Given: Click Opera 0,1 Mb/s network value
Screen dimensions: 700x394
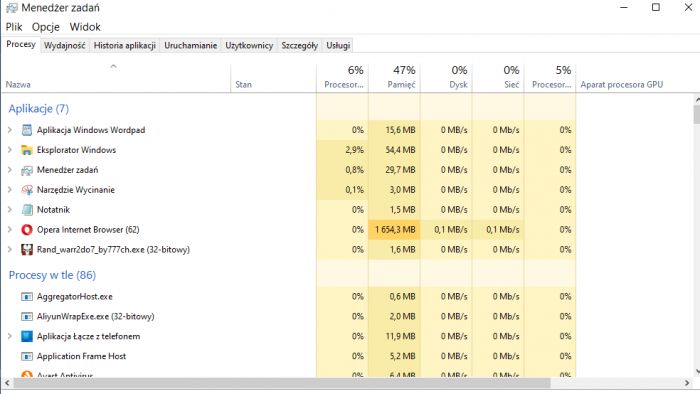Looking at the screenshot, I should pyautogui.click(x=503, y=229).
